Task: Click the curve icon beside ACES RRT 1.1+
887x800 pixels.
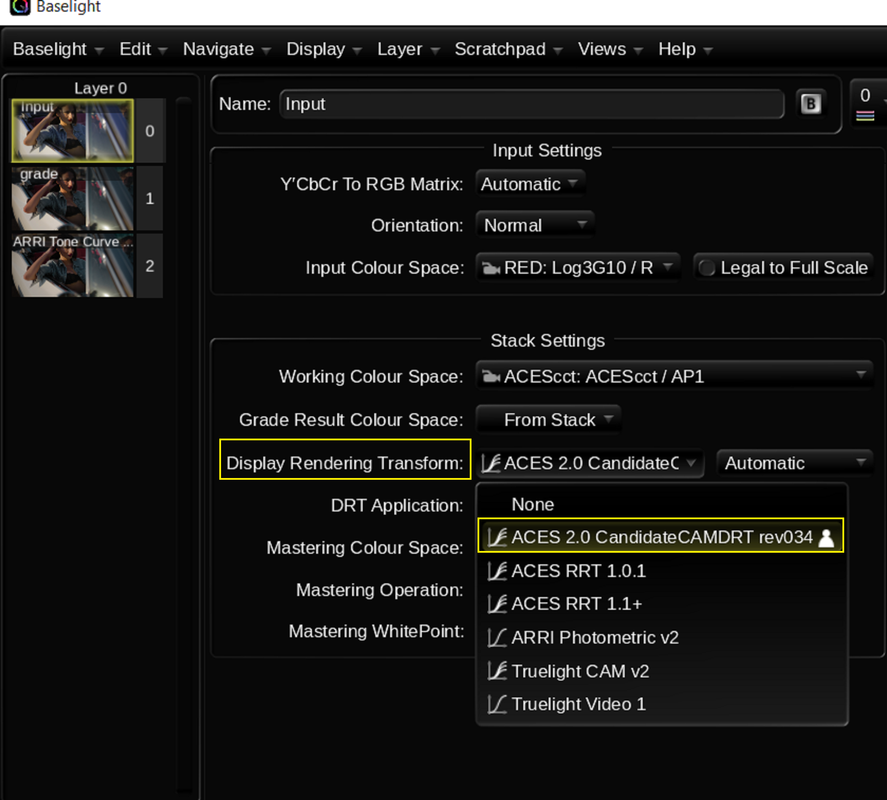Action: click(497, 604)
